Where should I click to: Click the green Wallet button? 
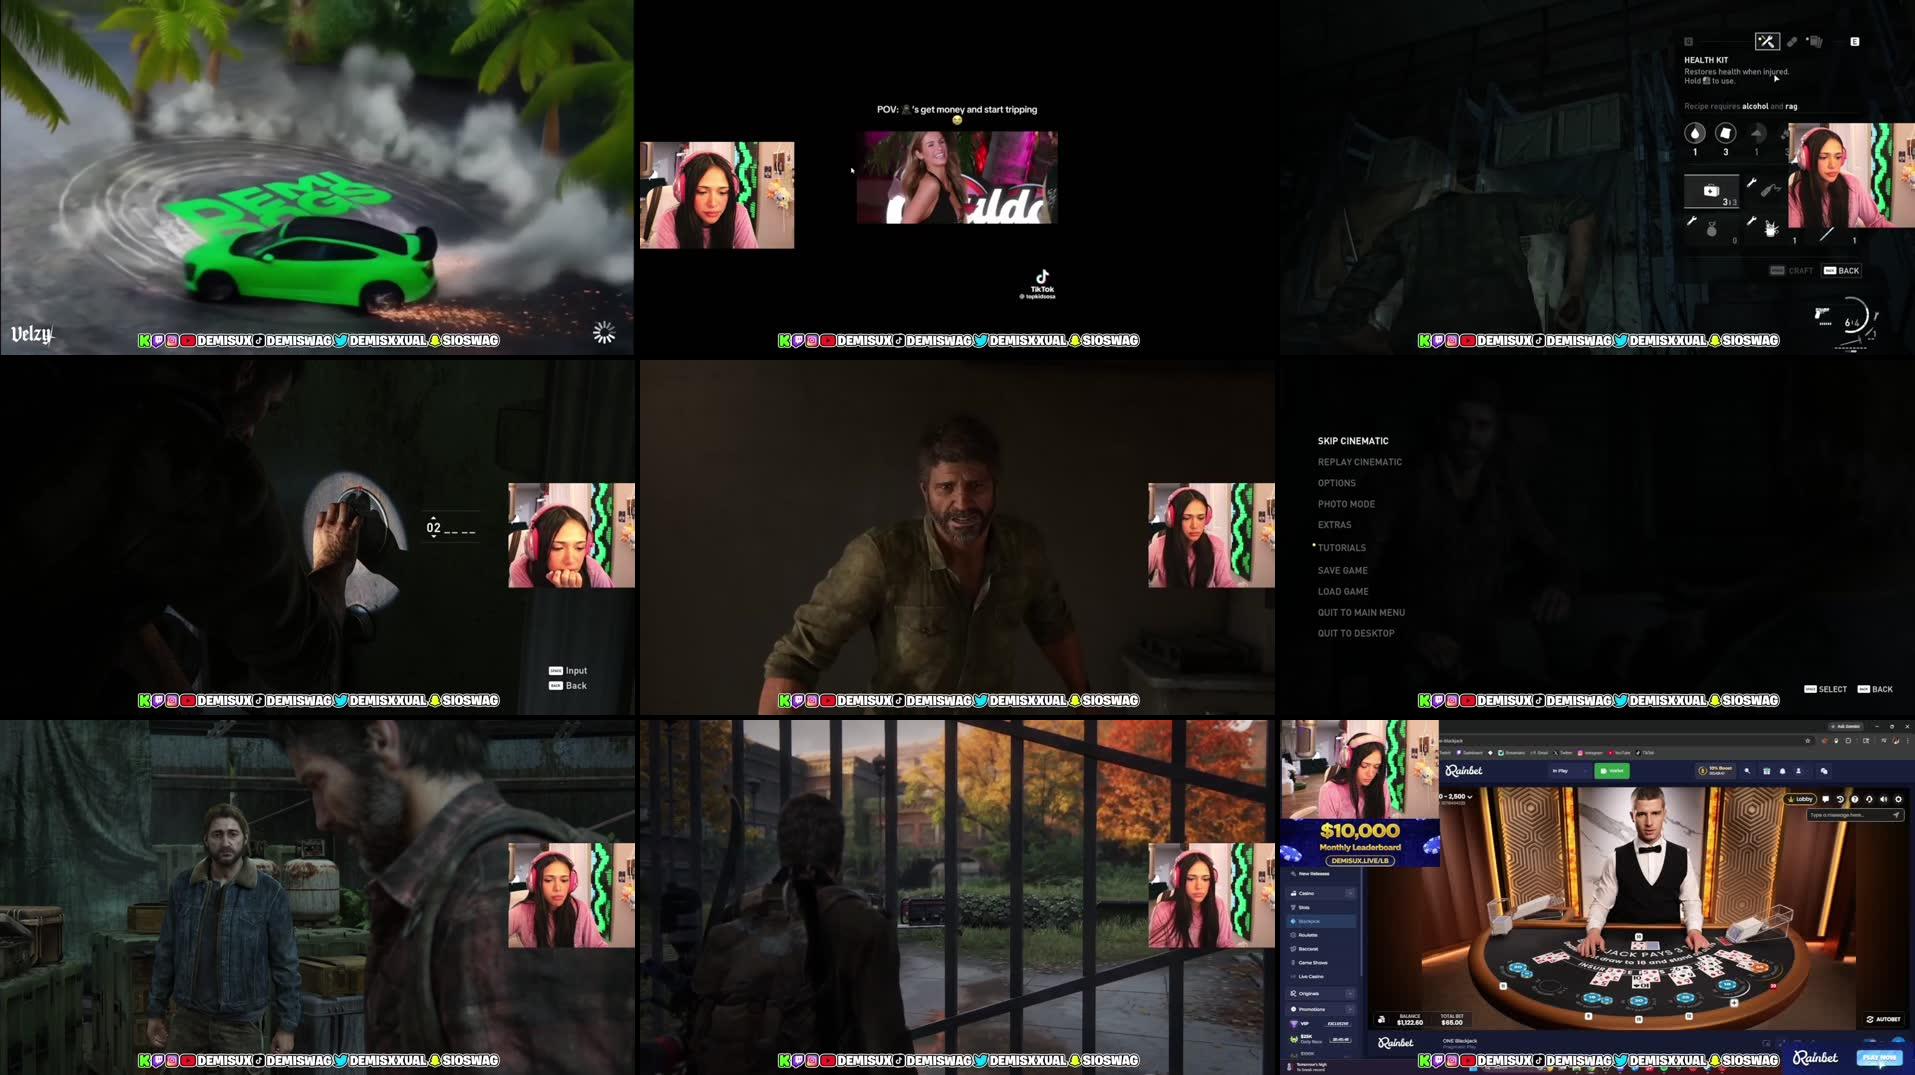point(1614,771)
